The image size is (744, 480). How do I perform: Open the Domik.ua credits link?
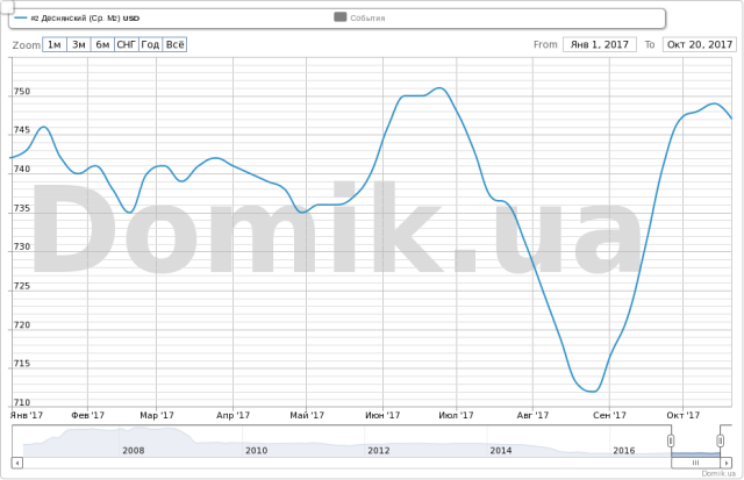[718, 473]
